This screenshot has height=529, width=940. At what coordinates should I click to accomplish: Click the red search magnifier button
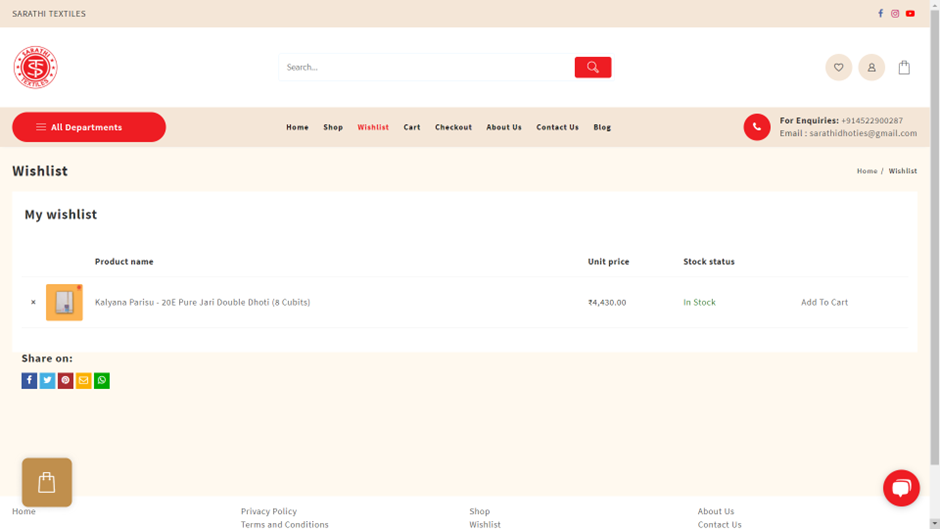[593, 67]
